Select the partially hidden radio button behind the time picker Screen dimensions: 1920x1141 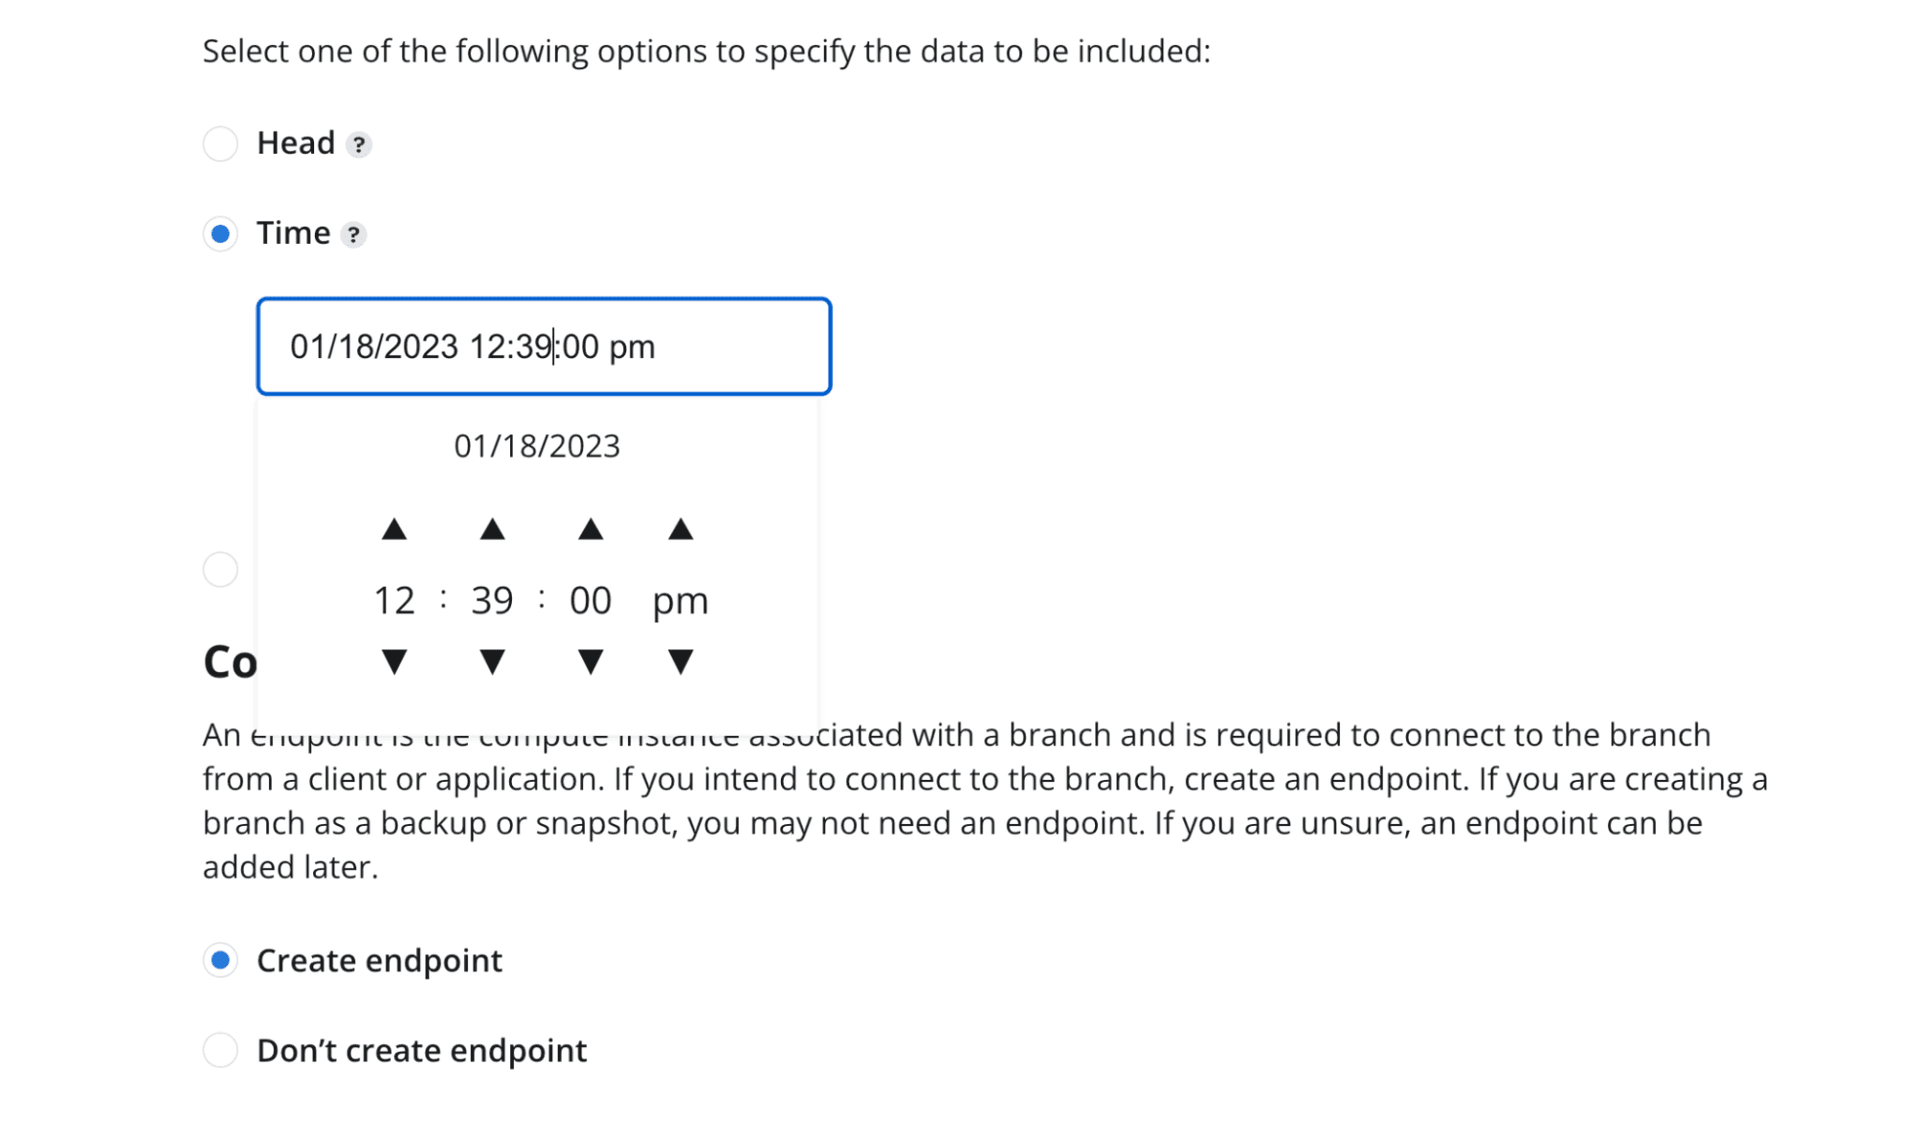220,570
